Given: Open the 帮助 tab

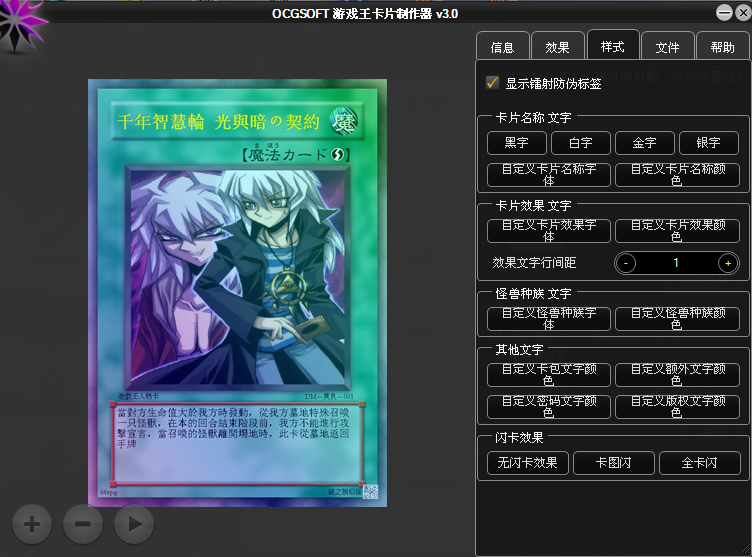Looking at the screenshot, I should click(722, 47).
